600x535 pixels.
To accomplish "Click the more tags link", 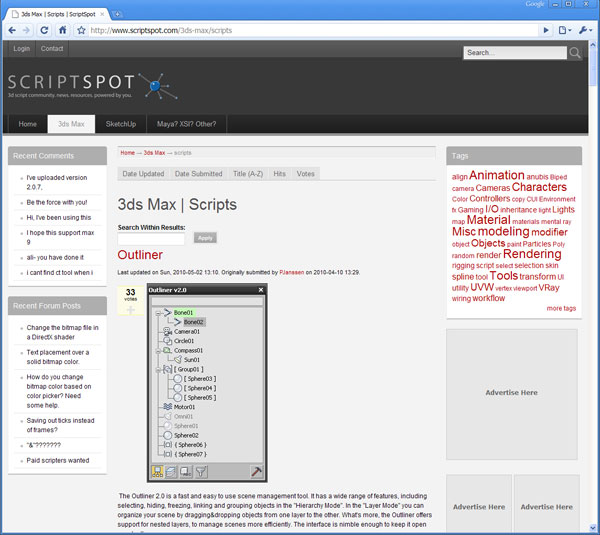I will 561,308.
